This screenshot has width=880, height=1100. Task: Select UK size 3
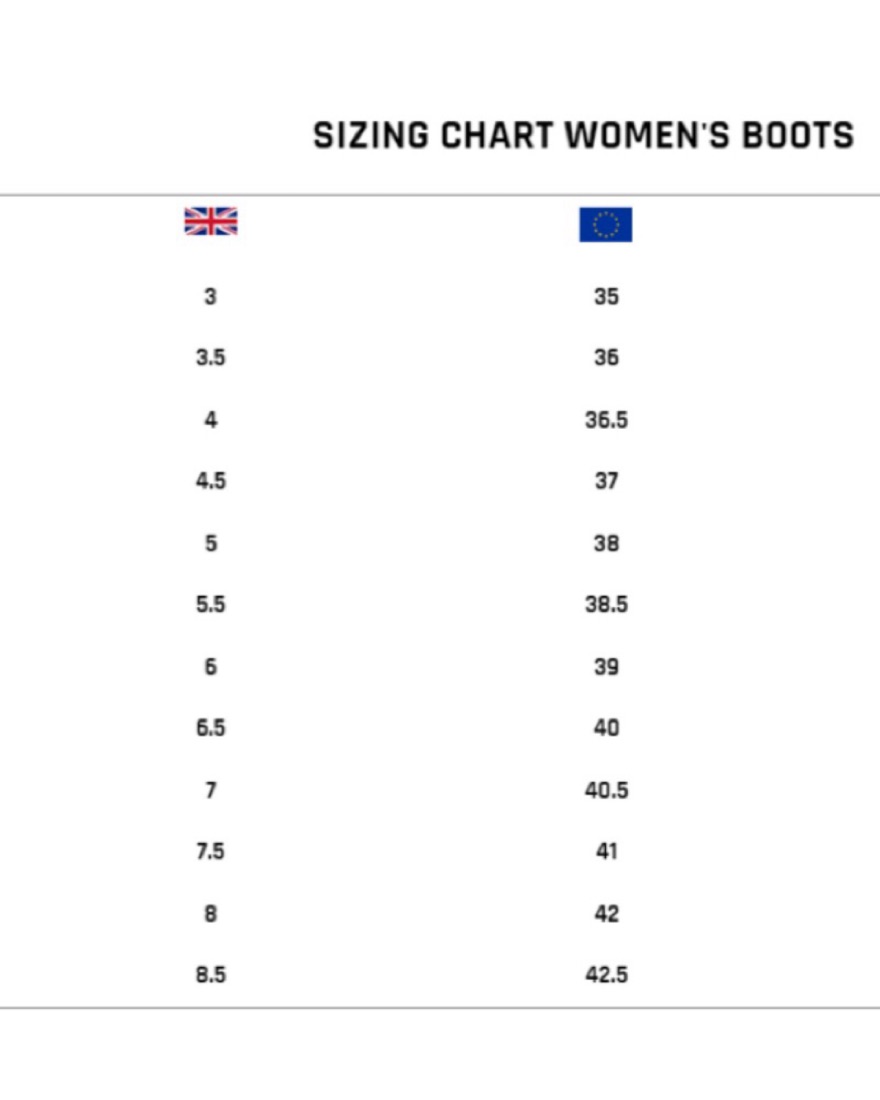point(211,296)
